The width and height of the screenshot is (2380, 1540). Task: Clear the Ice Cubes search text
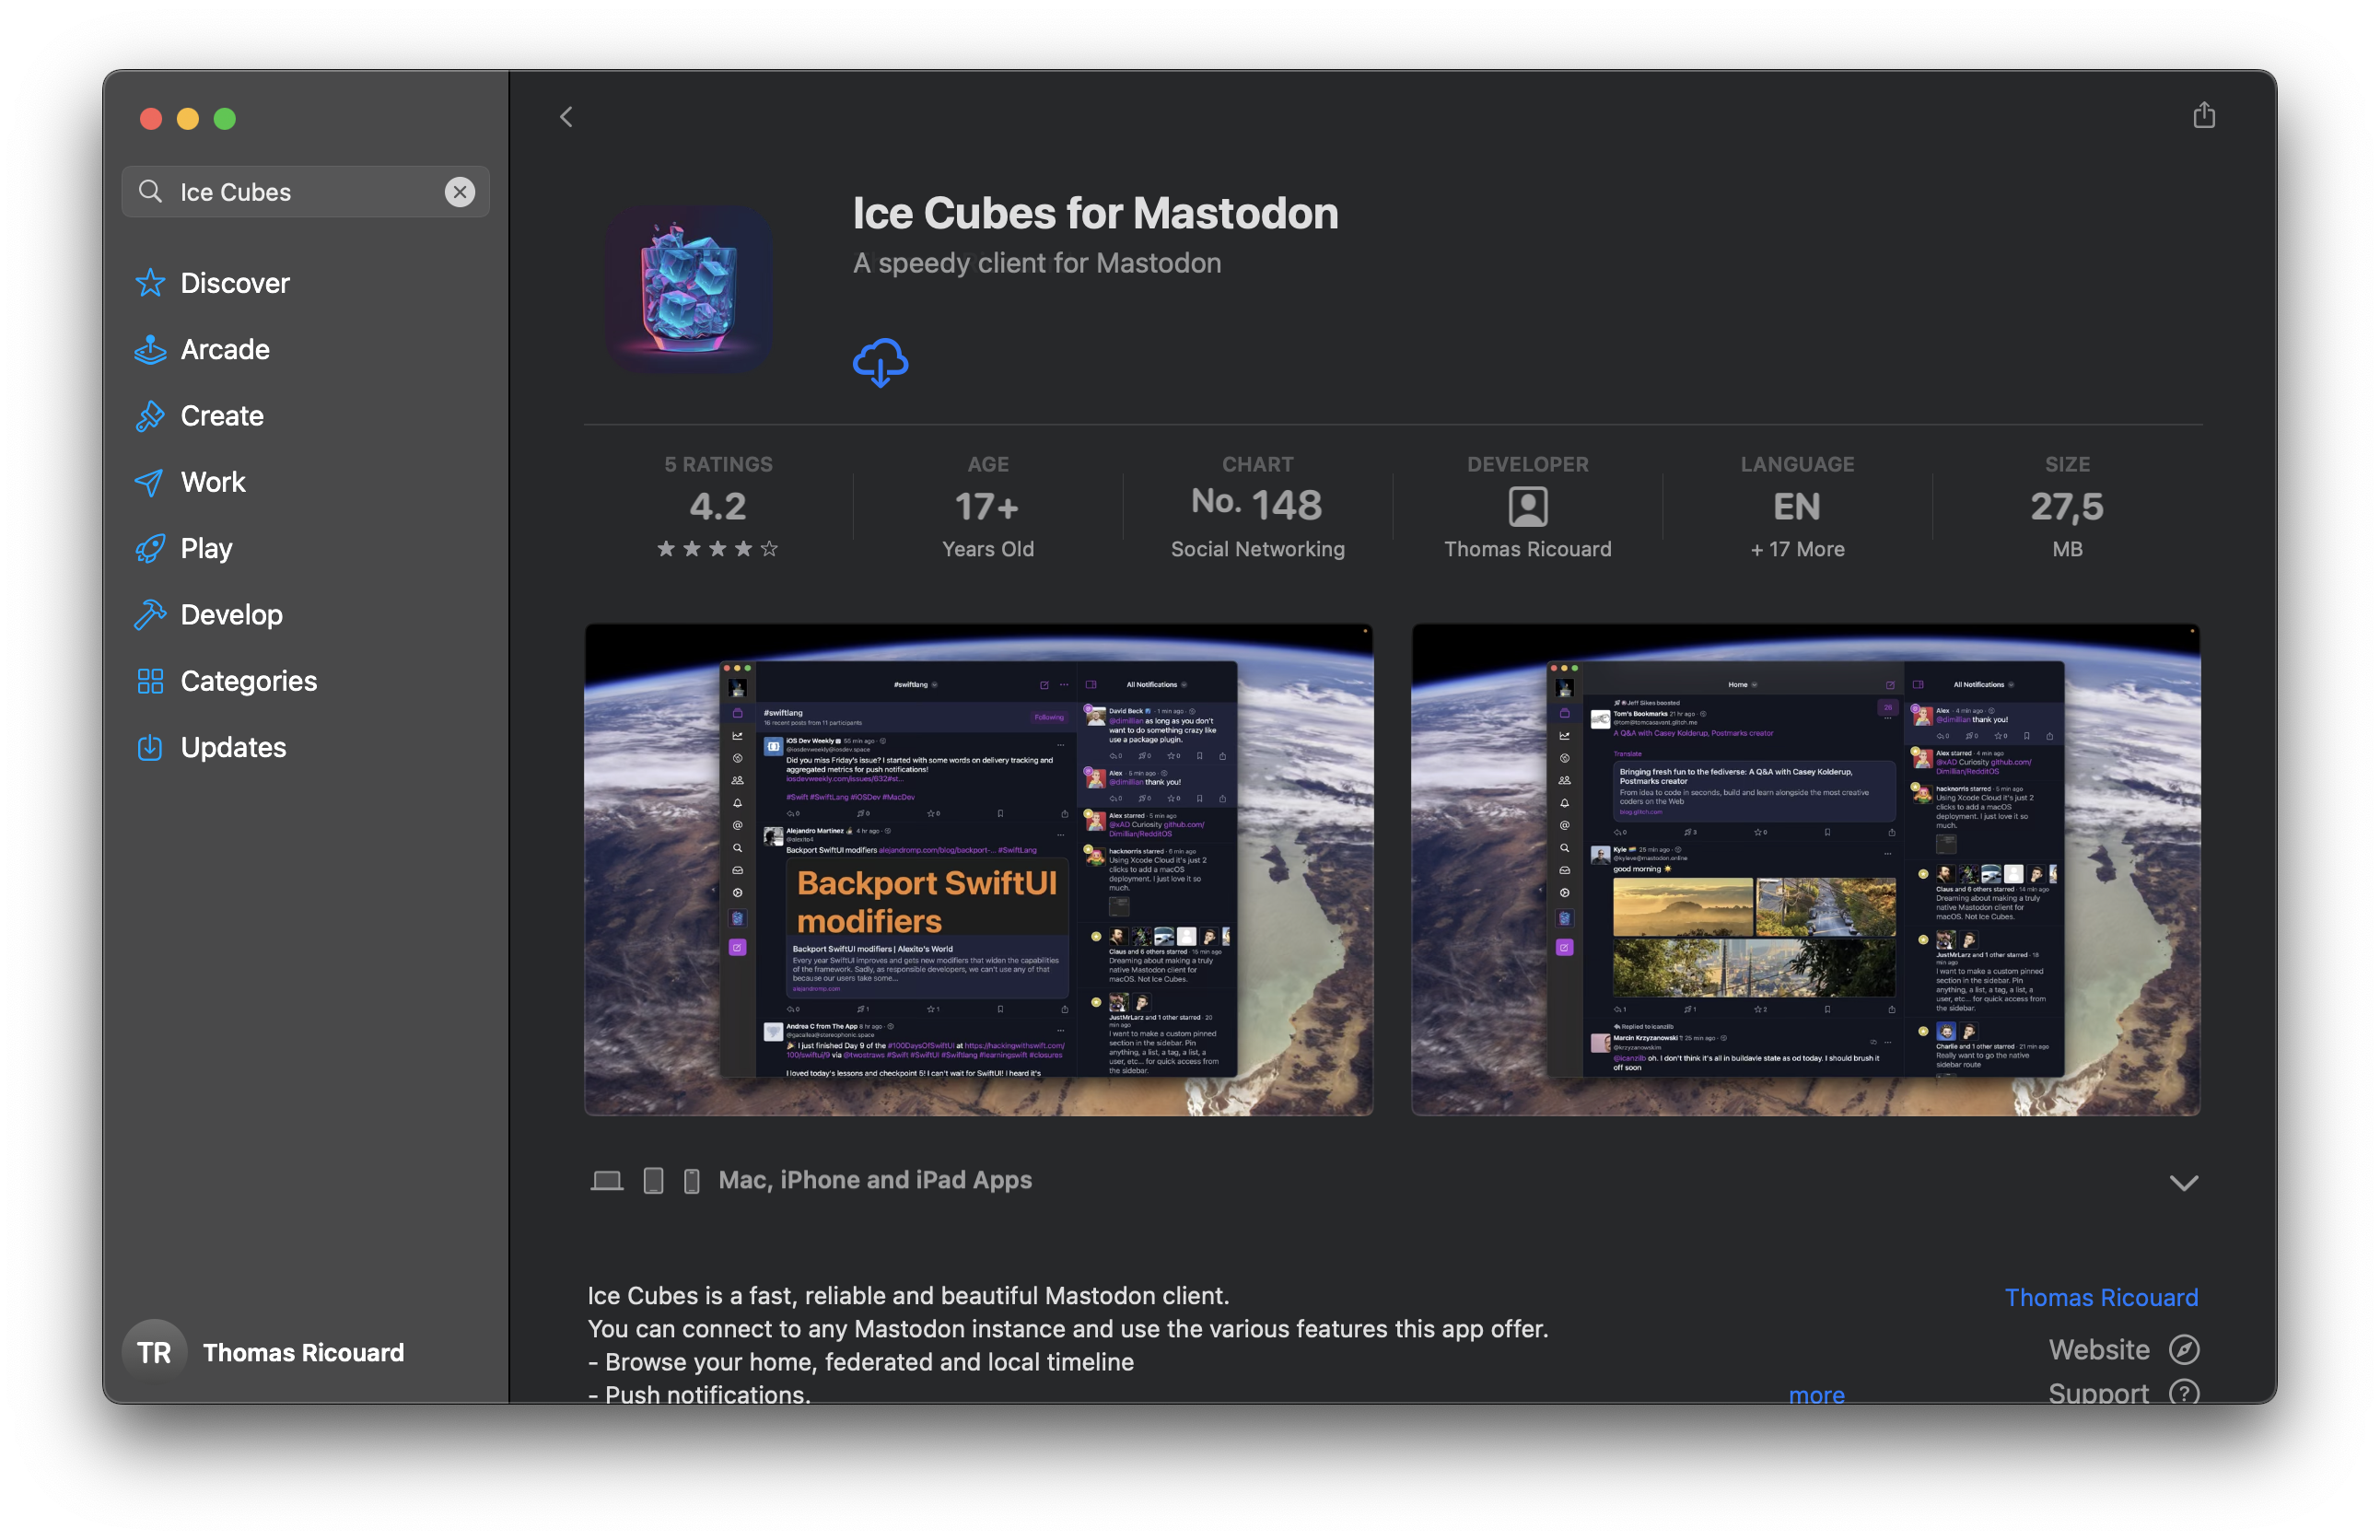[x=459, y=192]
